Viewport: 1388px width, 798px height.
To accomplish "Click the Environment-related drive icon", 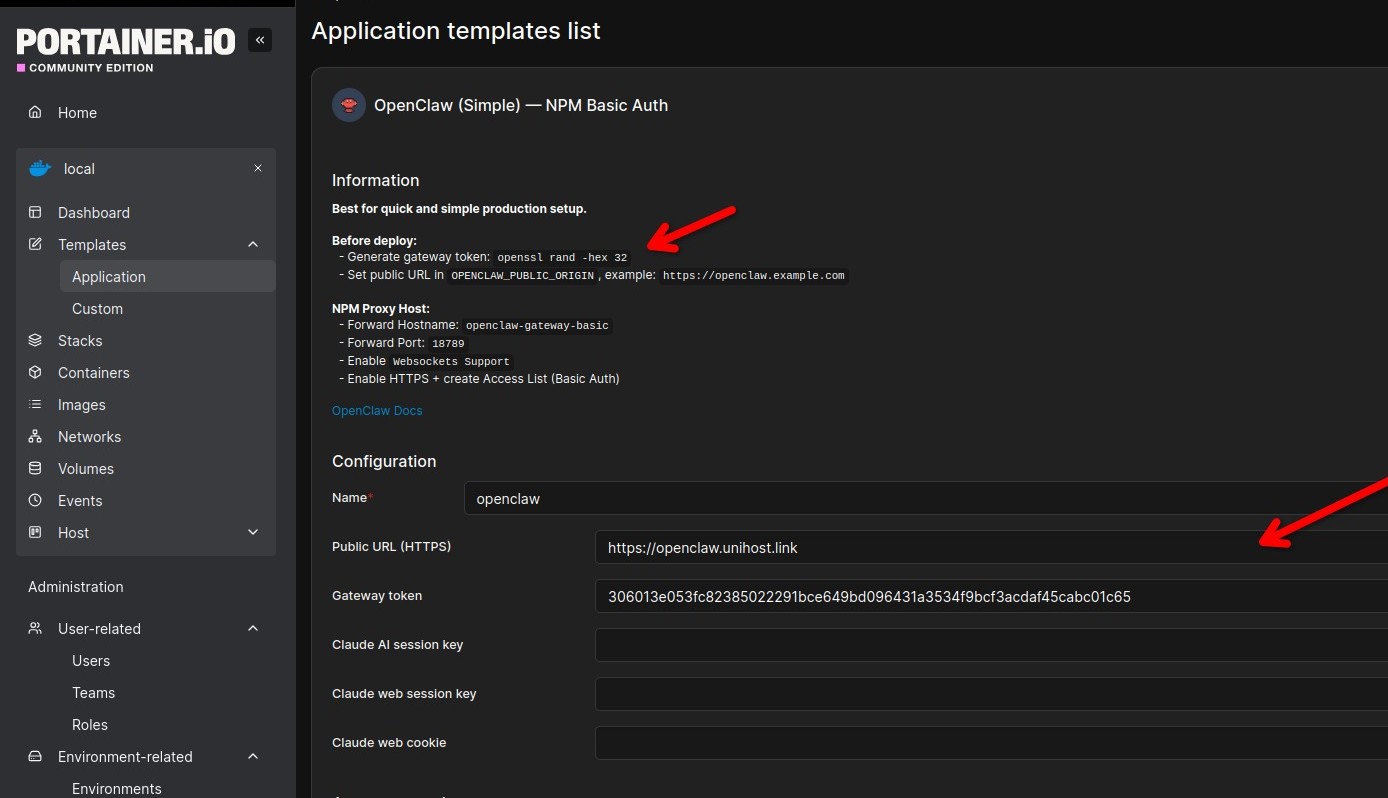I will tap(36, 756).
